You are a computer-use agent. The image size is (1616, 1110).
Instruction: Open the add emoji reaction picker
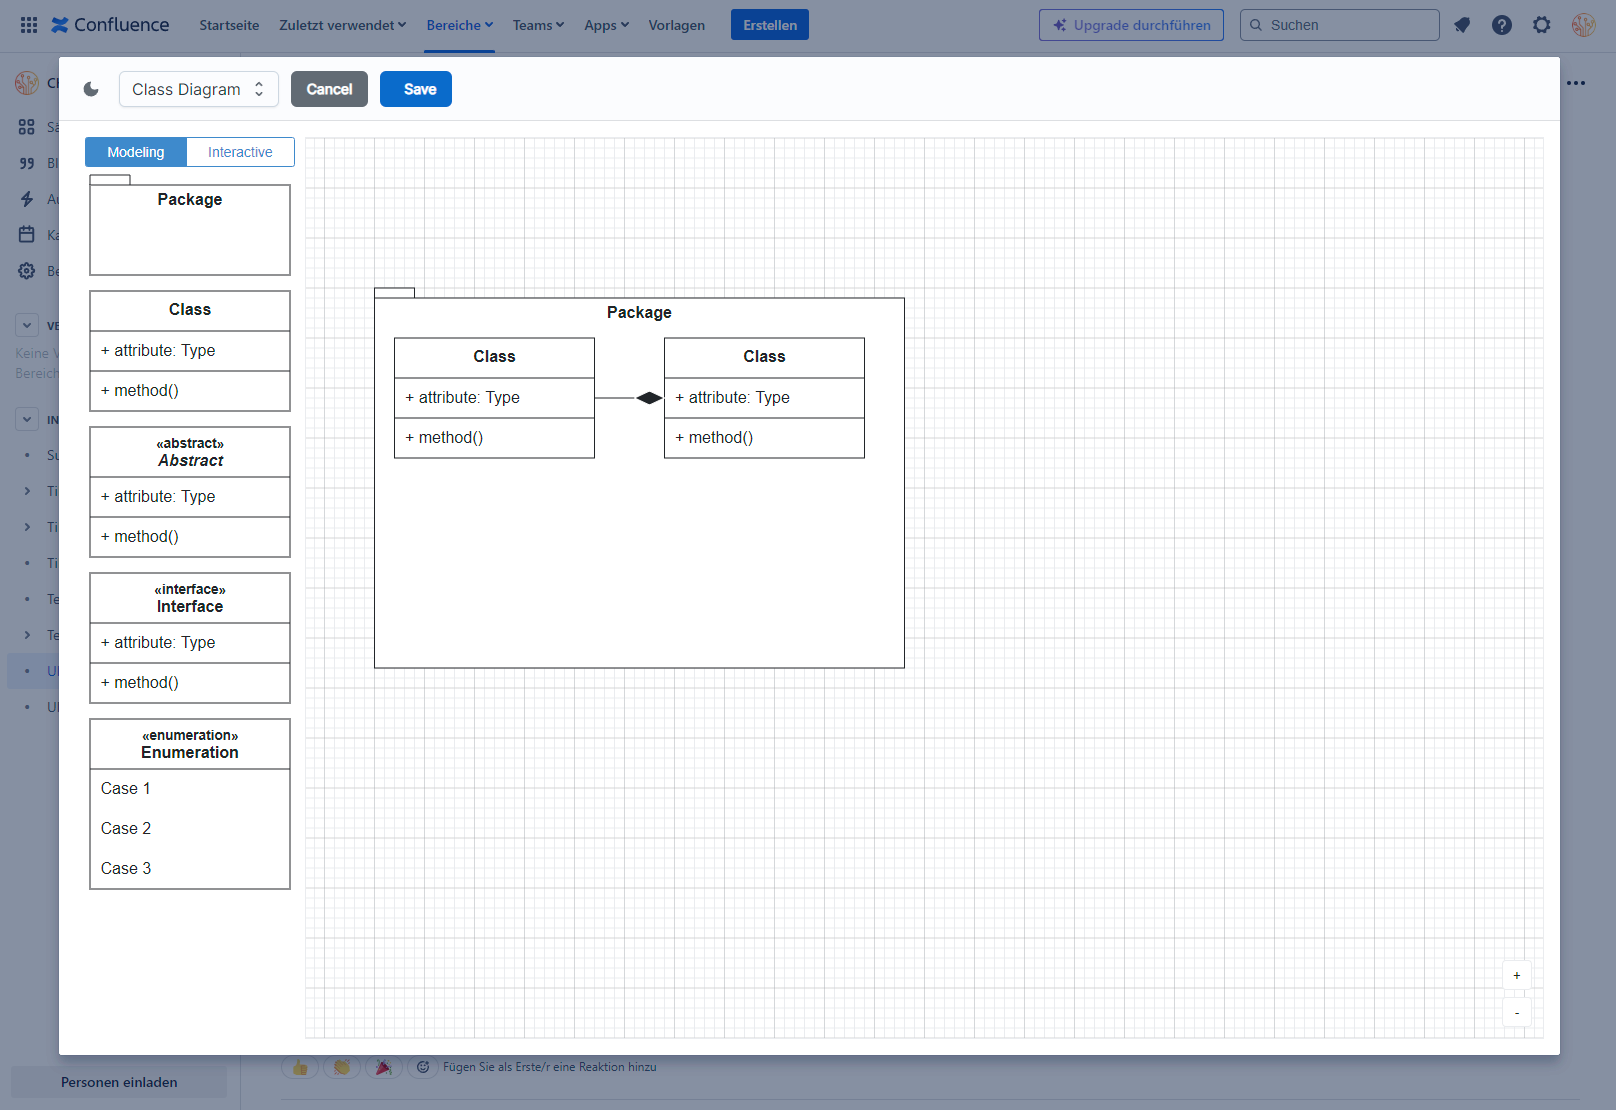(423, 1067)
